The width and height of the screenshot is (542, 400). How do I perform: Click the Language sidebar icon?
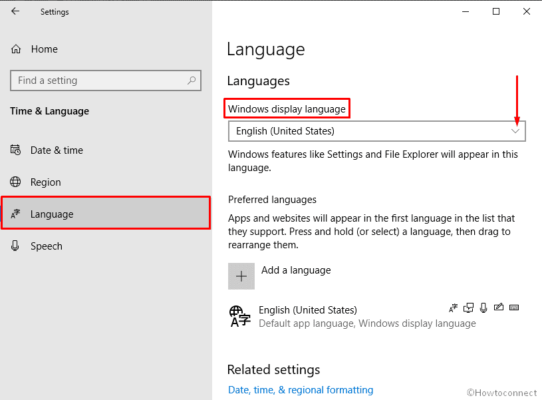coord(16,214)
